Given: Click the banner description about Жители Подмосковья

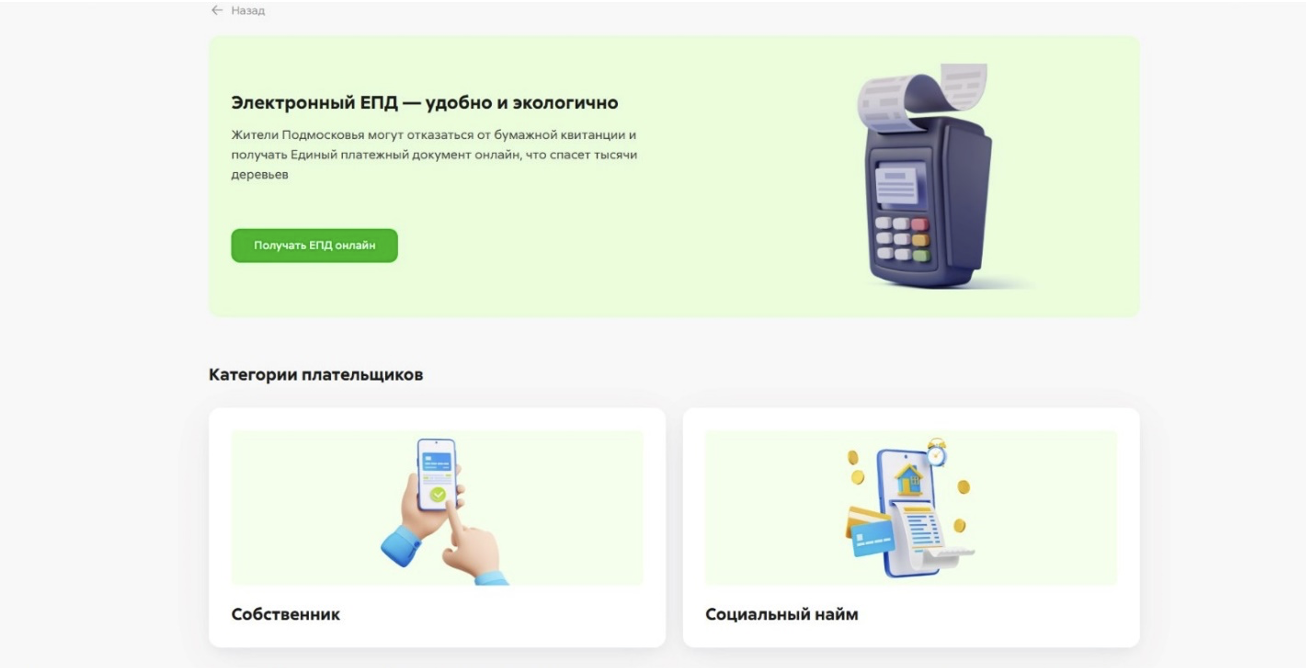Looking at the screenshot, I should 434,154.
